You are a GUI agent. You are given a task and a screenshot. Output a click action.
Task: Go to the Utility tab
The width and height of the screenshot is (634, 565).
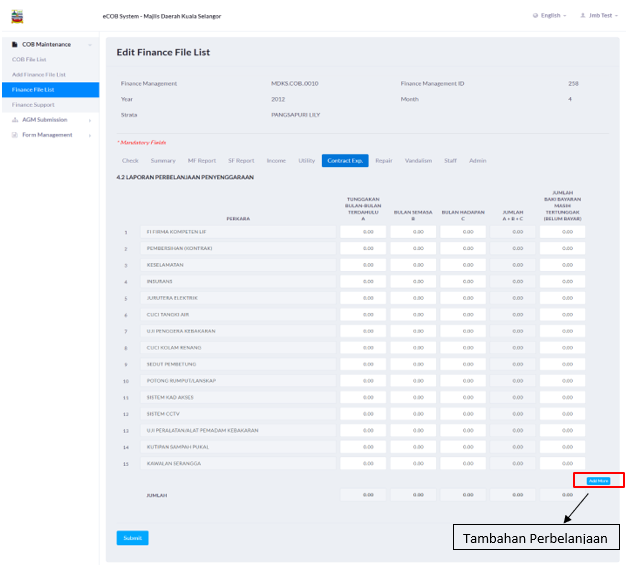point(306,160)
